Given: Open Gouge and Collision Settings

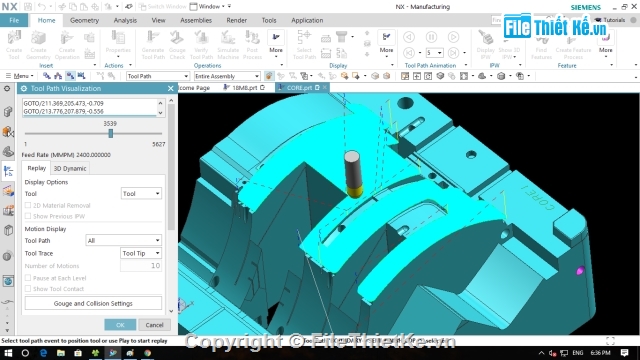Looking at the screenshot, I should pos(93,303).
